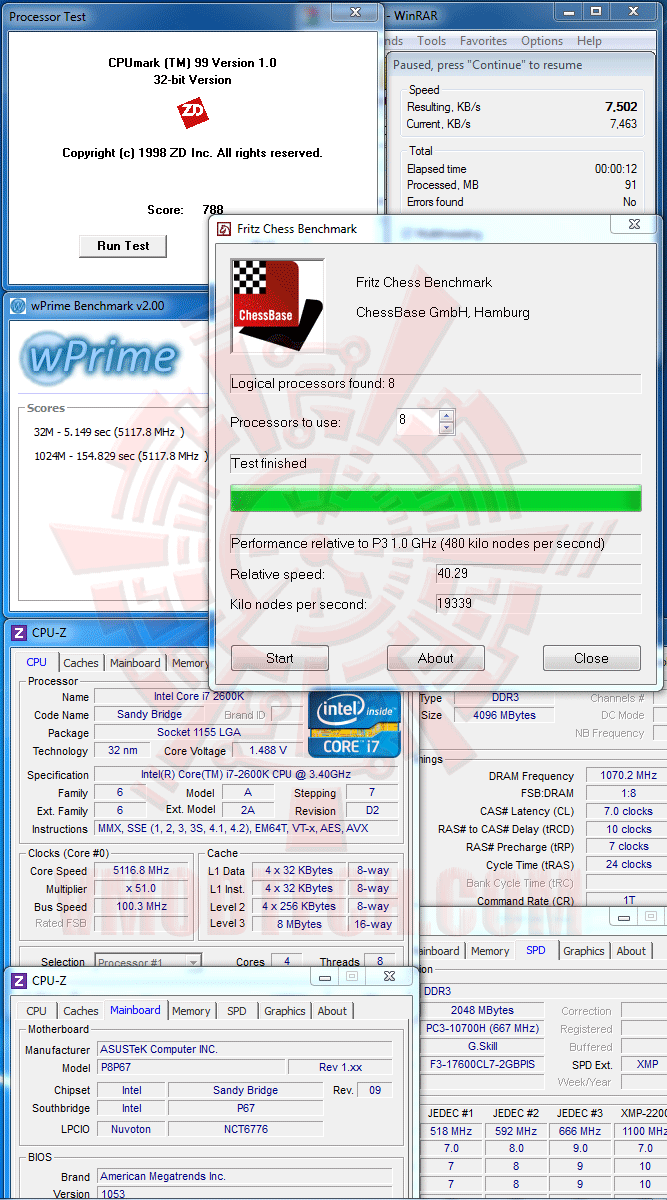The height and width of the screenshot is (1200, 667).
Task: Close the WinRAR window
Action: (633, 10)
